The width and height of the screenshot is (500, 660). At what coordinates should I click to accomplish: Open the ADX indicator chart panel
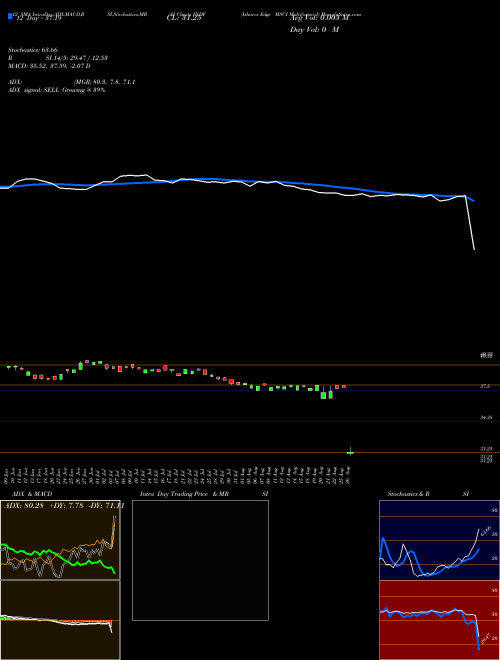pyautogui.click(x=60, y=540)
